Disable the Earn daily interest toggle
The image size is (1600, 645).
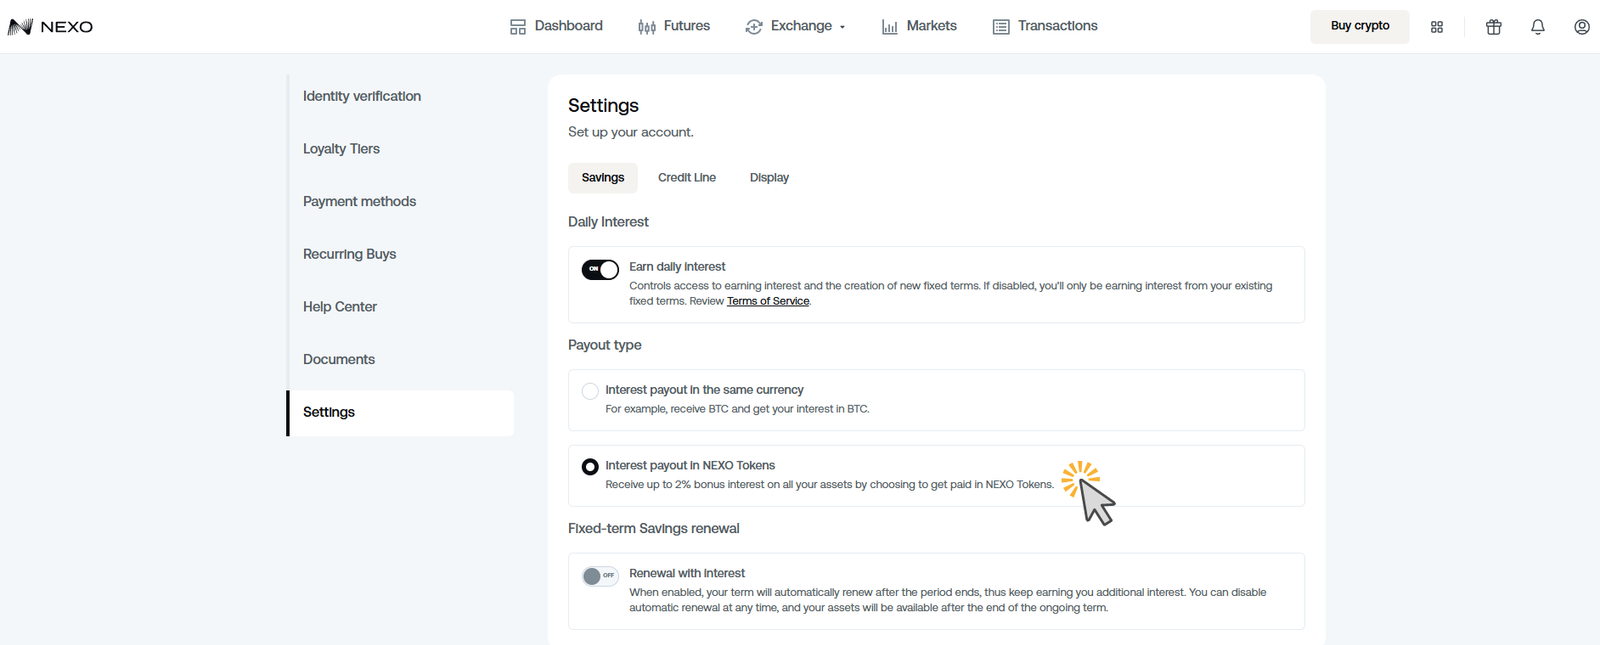click(x=600, y=270)
